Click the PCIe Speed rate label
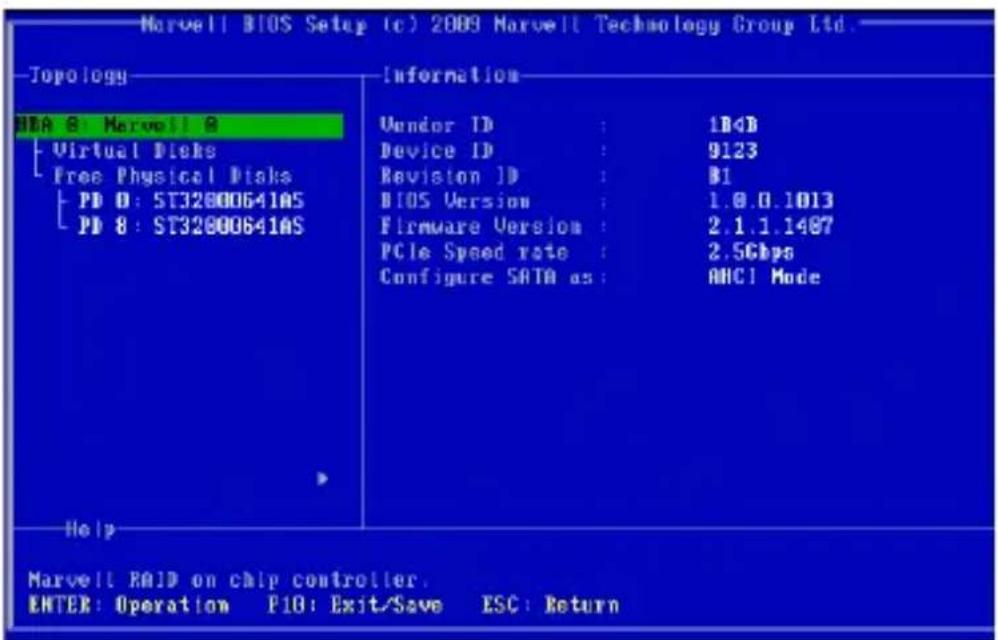The height and width of the screenshot is (640, 998). tap(474, 252)
